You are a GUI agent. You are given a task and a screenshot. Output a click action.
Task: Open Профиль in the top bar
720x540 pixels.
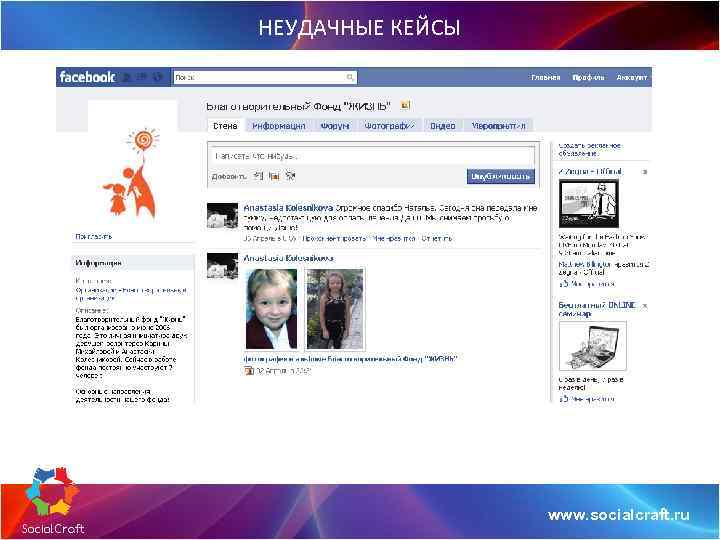[588, 78]
